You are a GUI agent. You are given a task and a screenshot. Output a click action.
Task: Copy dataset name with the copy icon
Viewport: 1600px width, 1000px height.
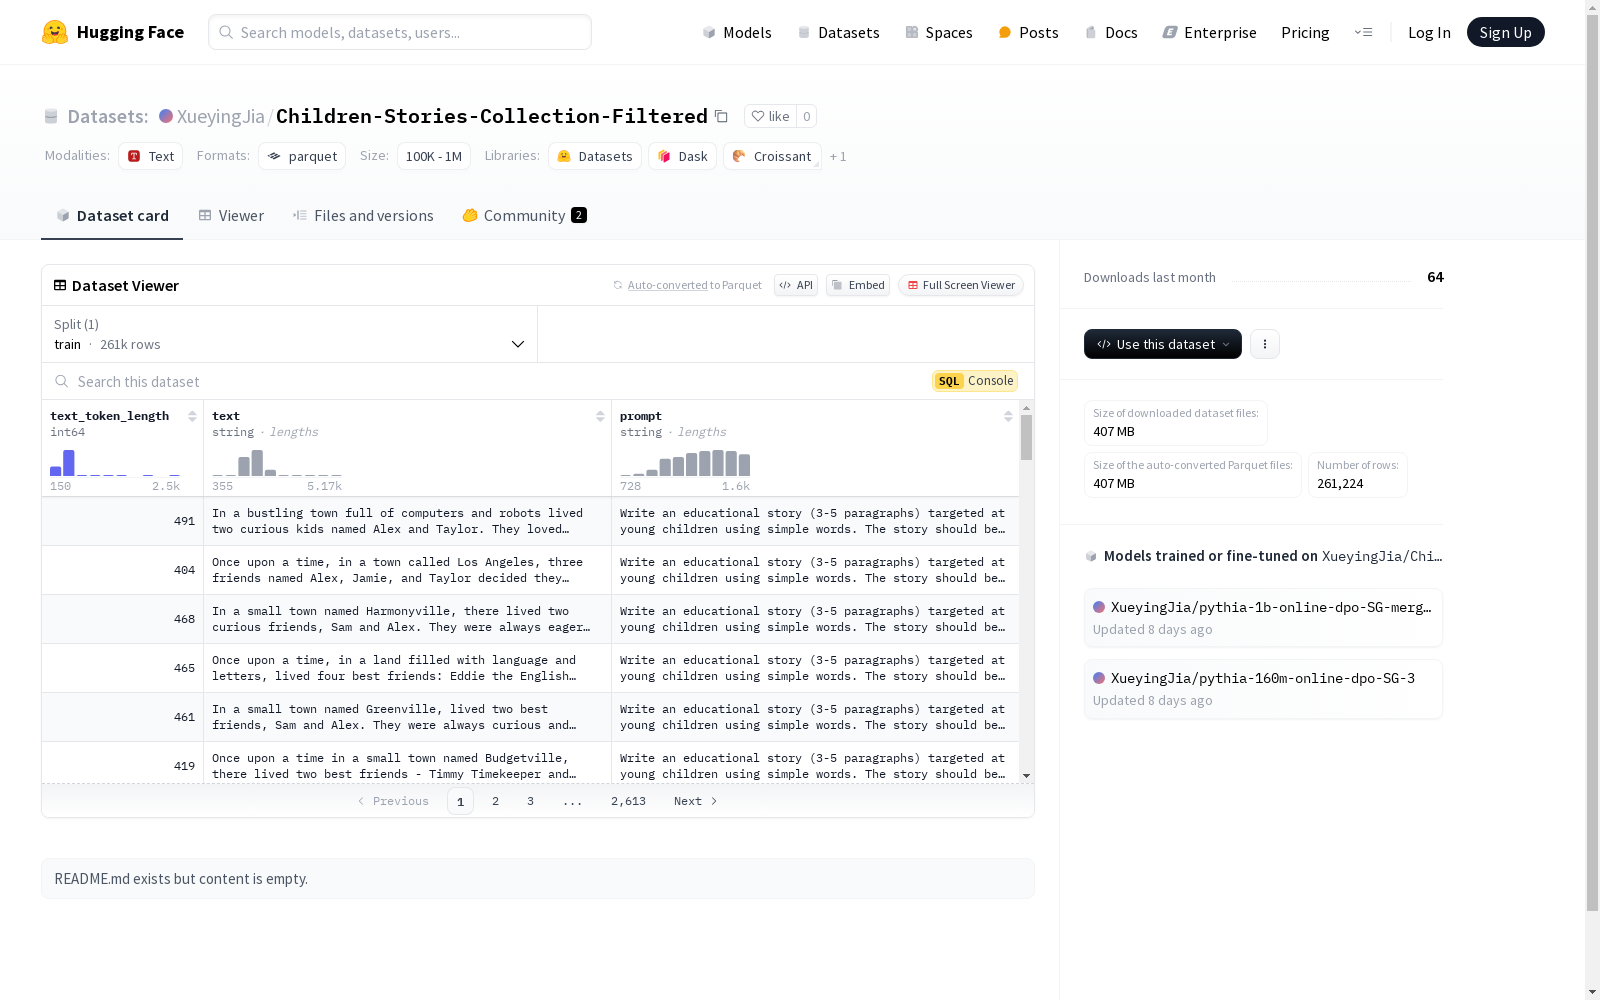pos(721,116)
